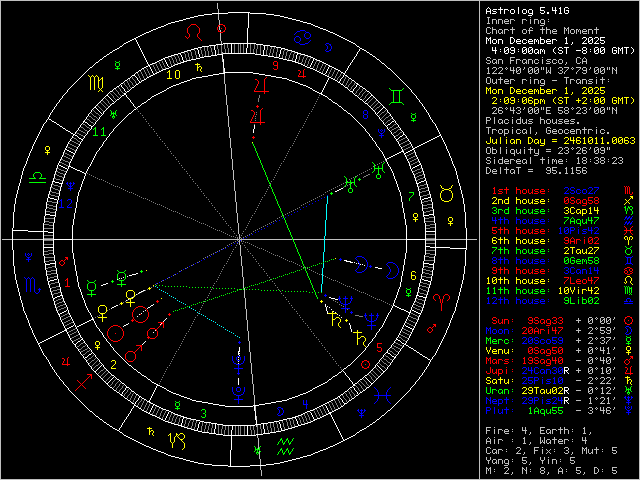Click the Aquarius glyph on the zodiac wheel

tap(284, 446)
